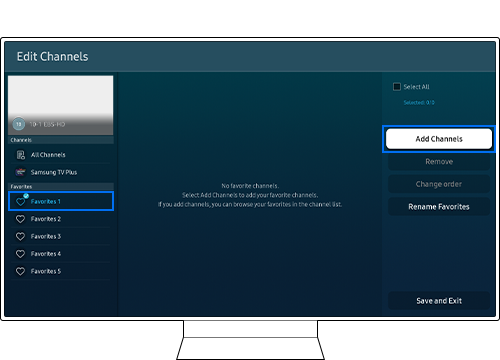The width and height of the screenshot is (500, 360).
Task: Open the All Channels list
Action: coord(61,155)
